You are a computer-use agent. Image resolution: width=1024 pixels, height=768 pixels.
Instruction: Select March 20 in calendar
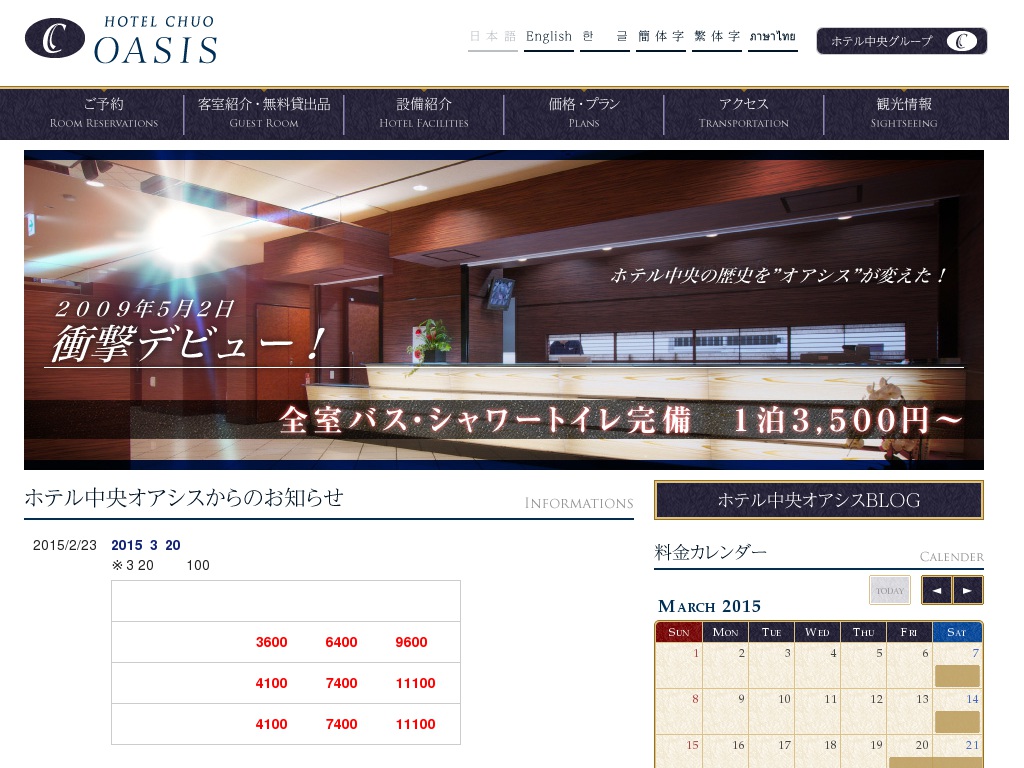point(909,752)
